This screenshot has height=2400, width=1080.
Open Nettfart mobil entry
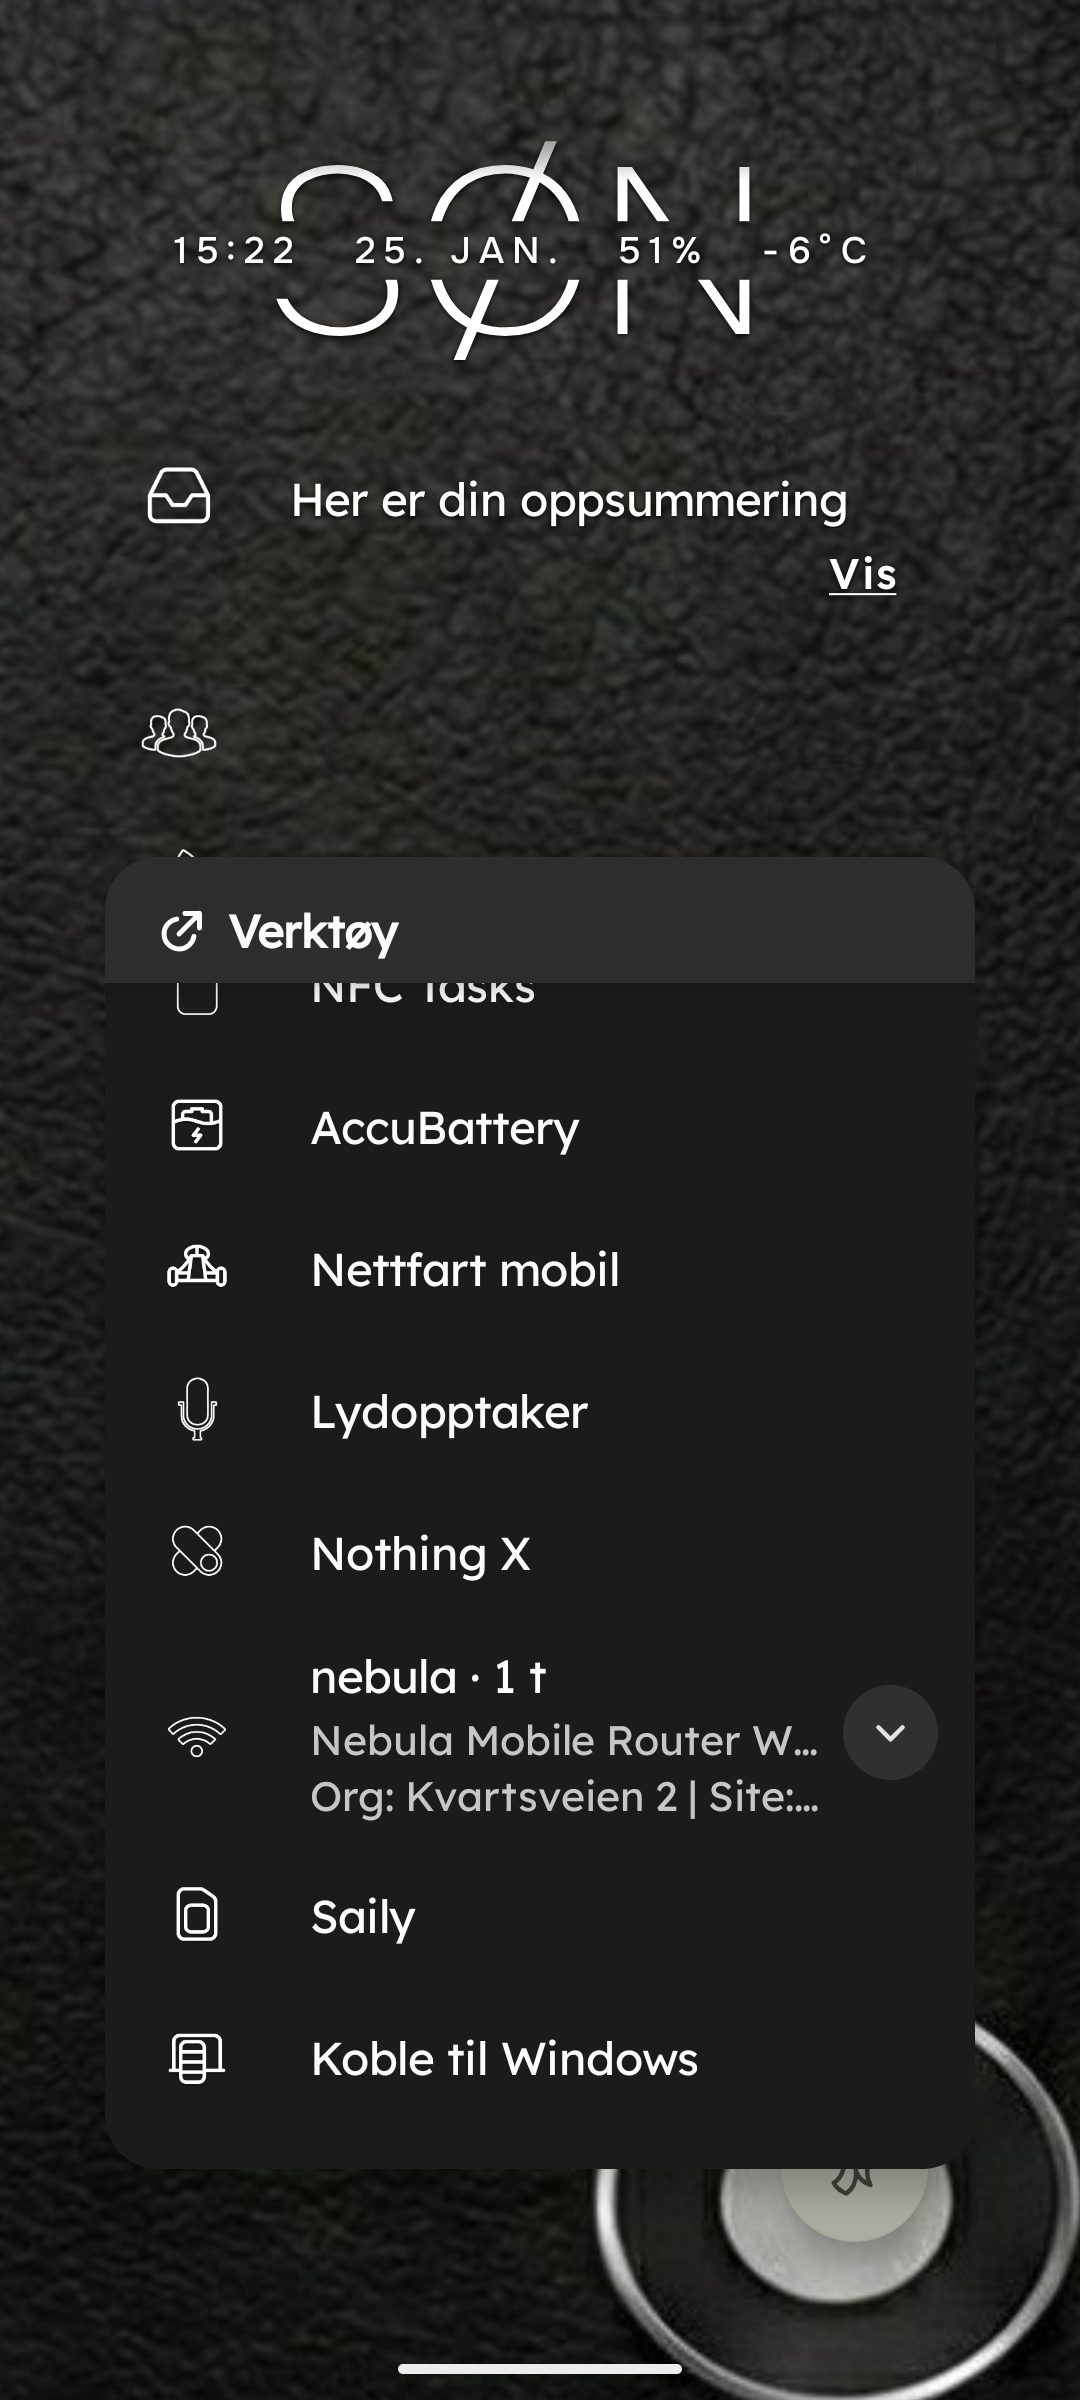tap(540, 1269)
